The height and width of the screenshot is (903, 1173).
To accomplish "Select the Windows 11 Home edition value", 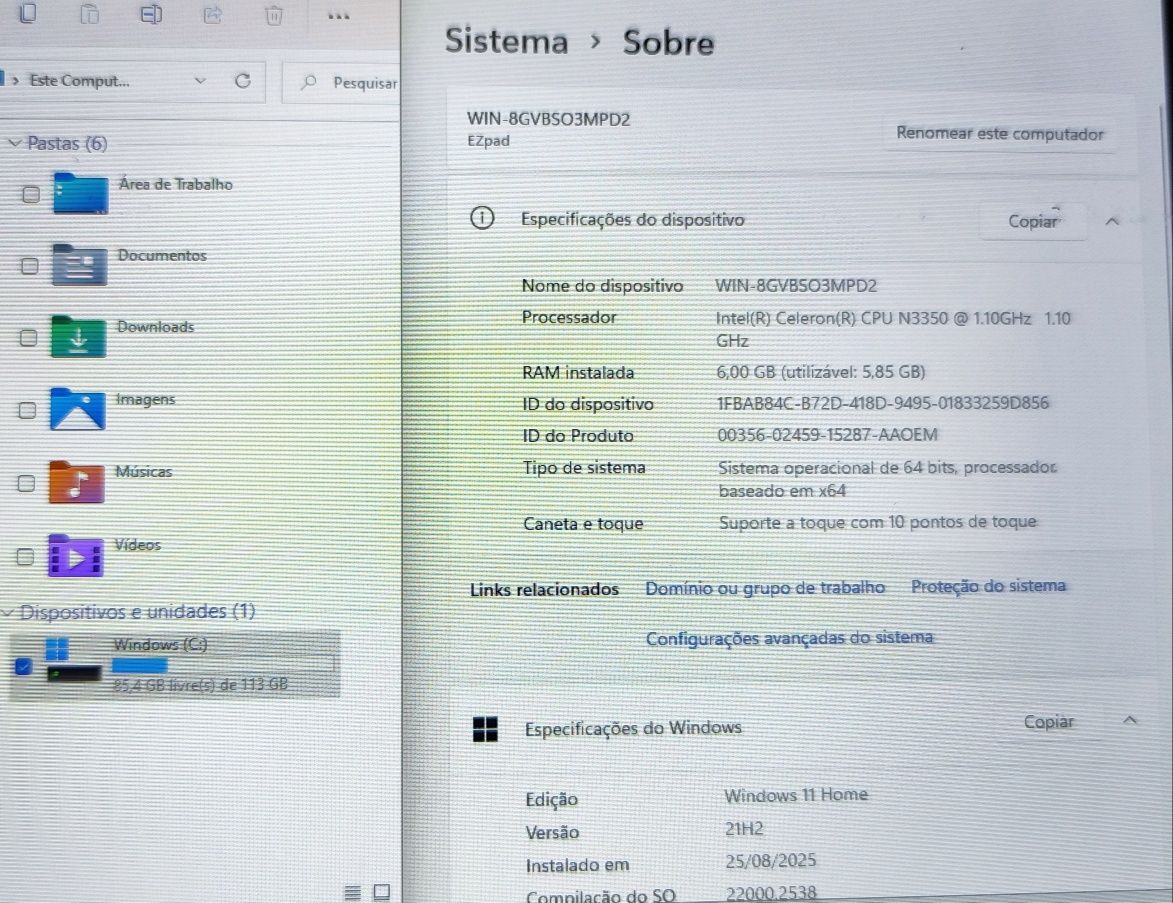I will pyautogui.click(x=796, y=795).
